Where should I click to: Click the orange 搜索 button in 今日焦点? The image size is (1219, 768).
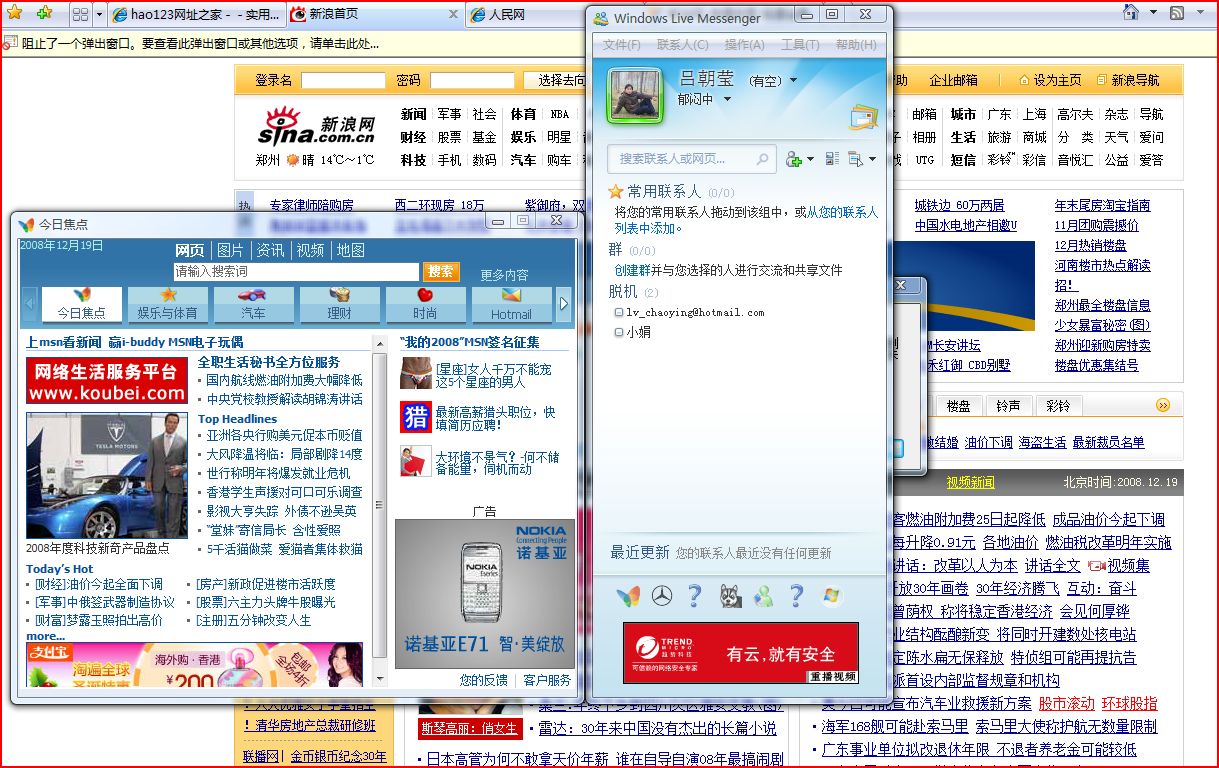441,271
